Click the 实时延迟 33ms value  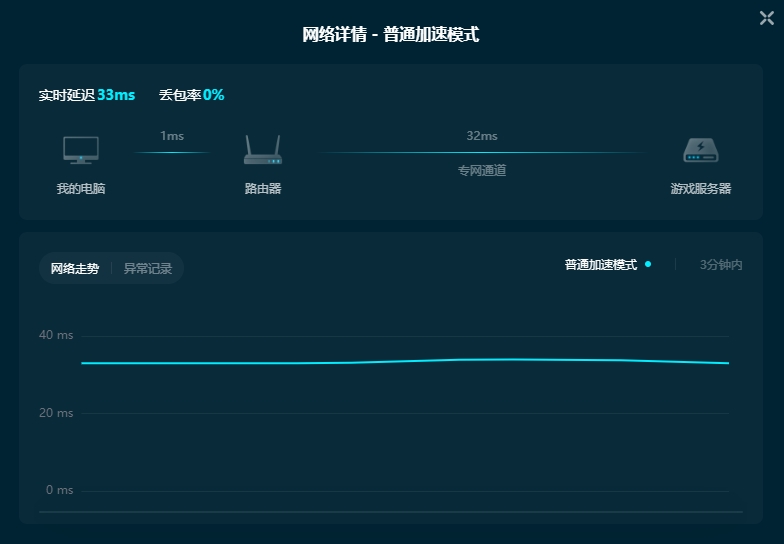116,95
